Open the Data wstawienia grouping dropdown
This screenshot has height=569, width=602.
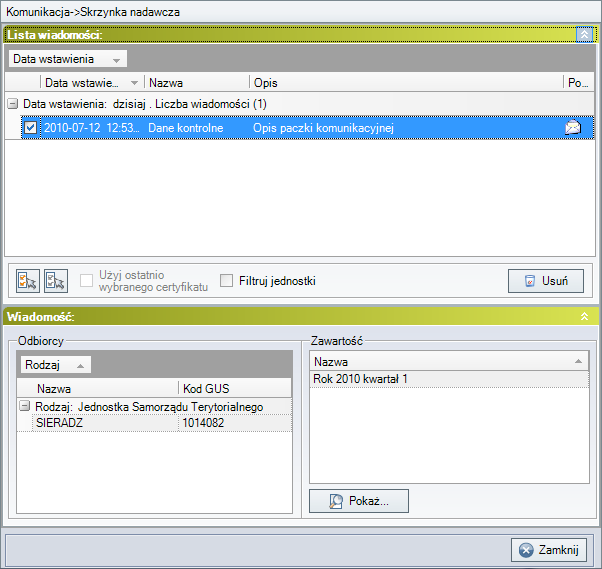[68, 59]
